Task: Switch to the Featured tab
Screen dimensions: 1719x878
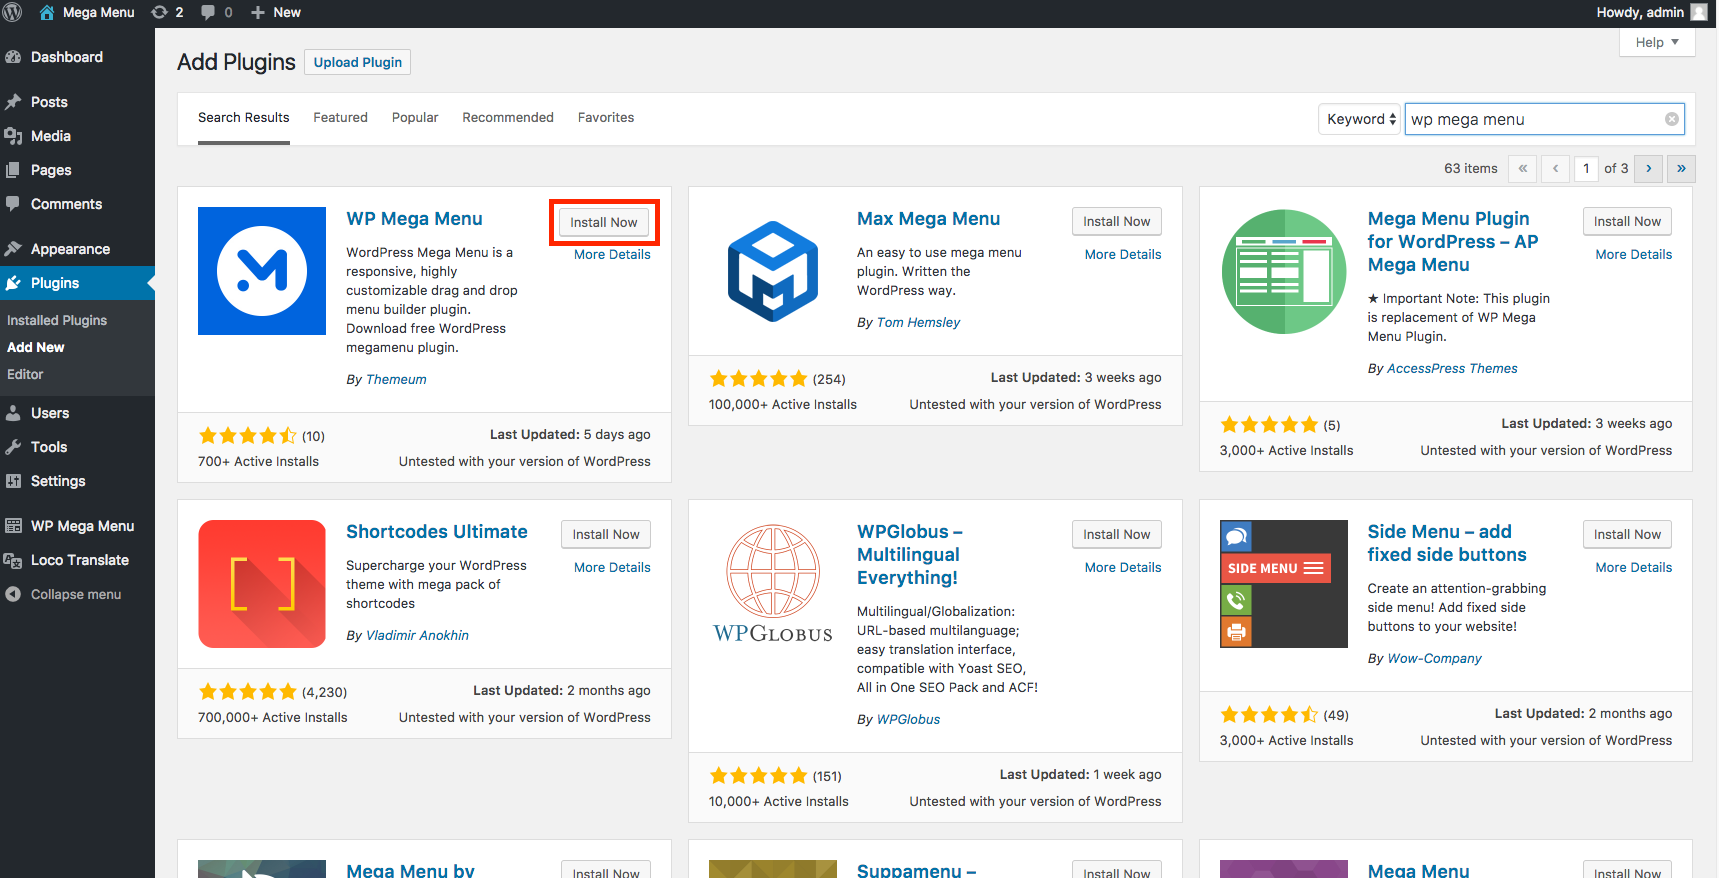Action: click(x=341, y=118)
